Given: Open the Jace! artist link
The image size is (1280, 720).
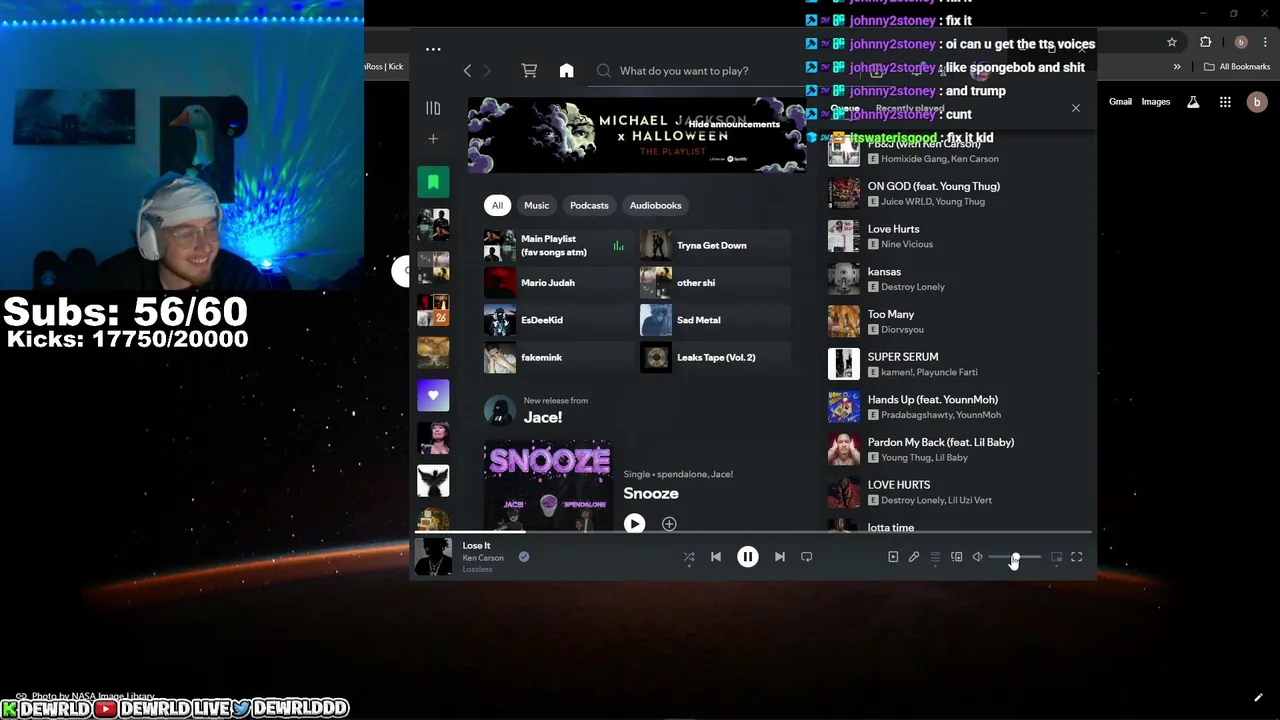Looking at the screenshot, I should pyautogui.click(x=543, y=417).
